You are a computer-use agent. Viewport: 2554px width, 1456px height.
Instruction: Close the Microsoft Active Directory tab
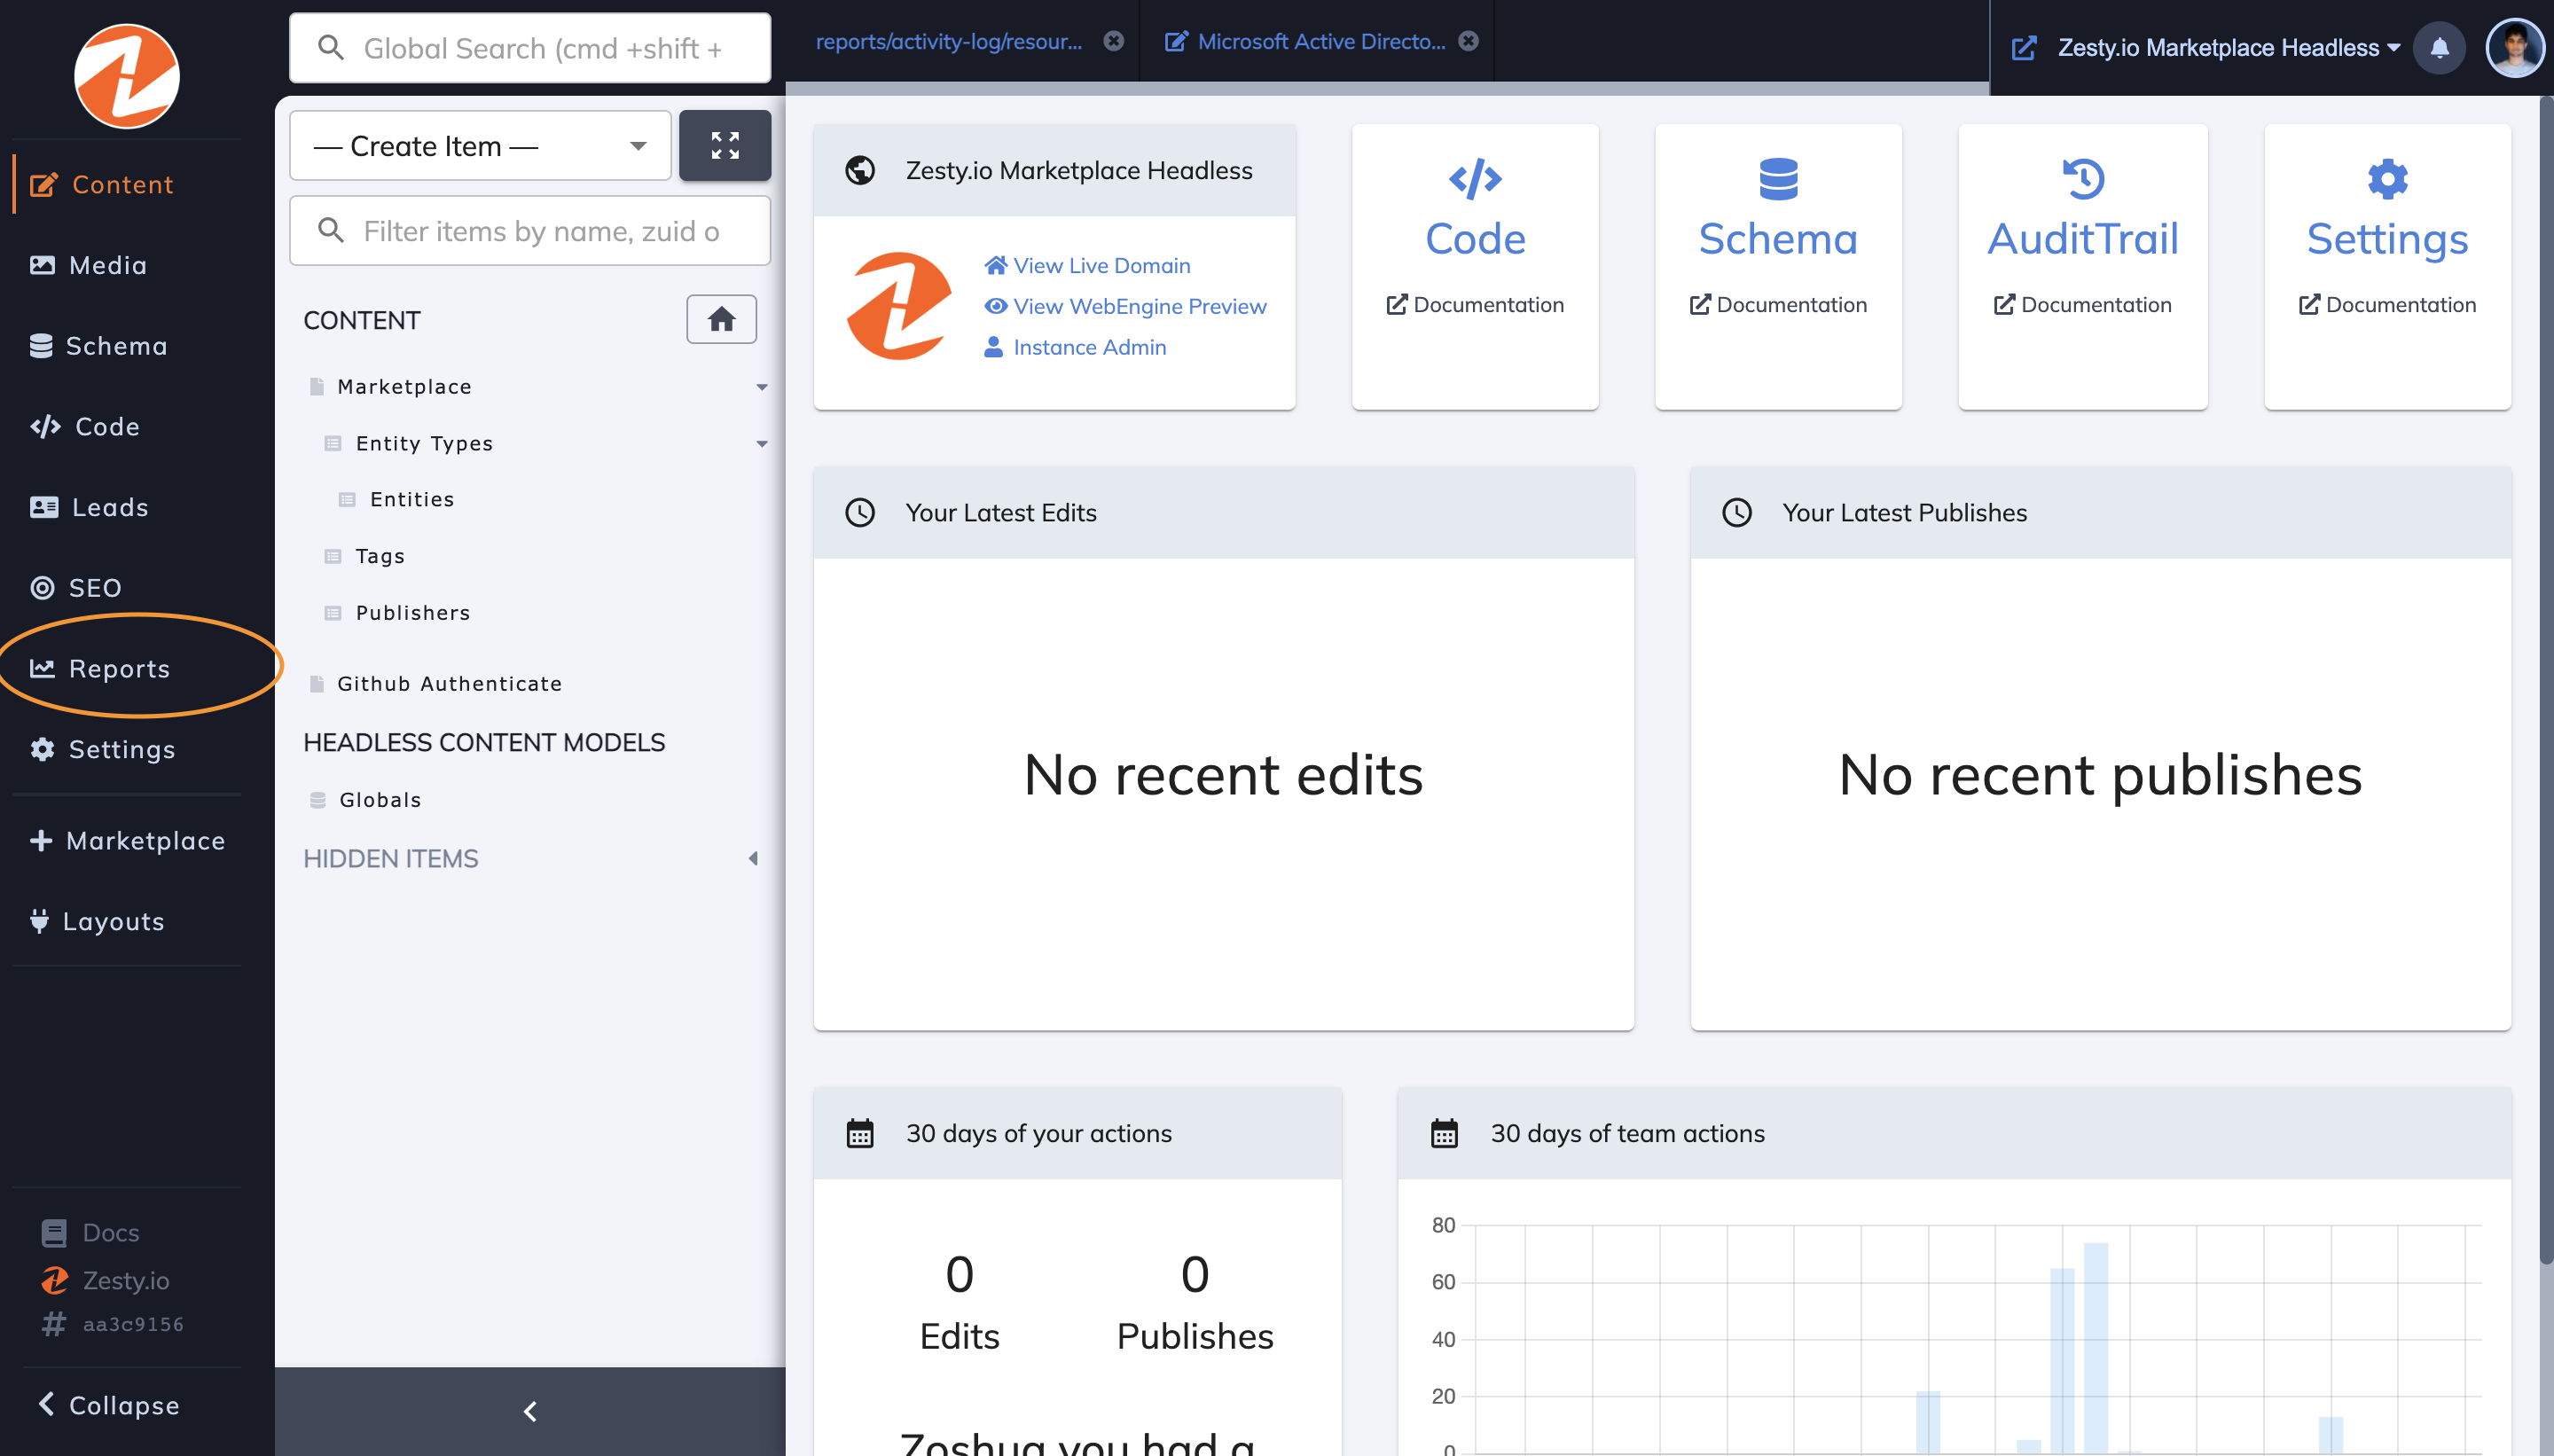click(1468, 41)
